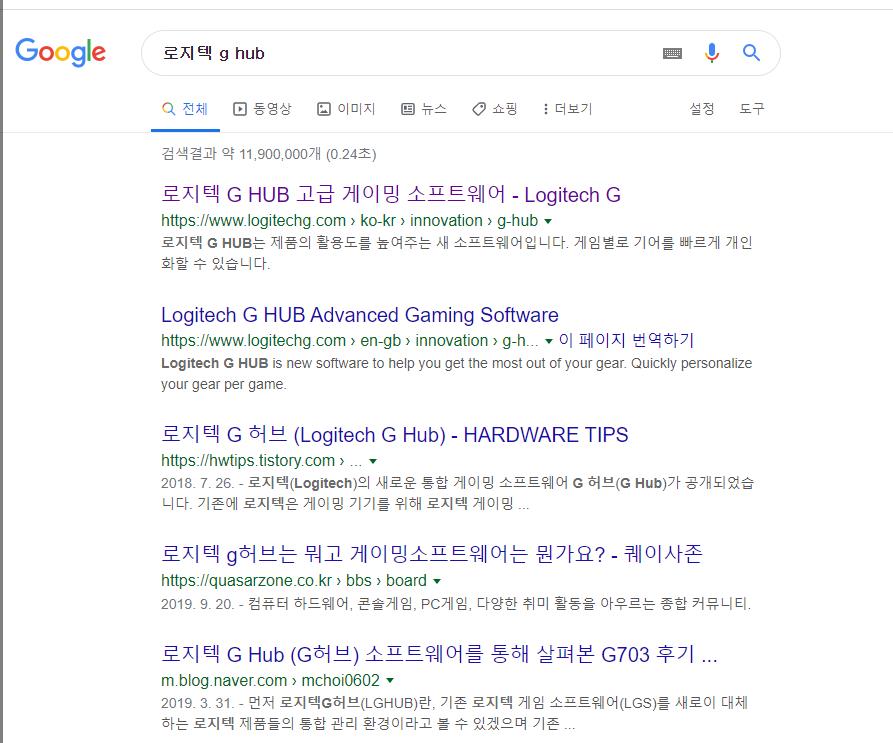Viewport: 893px width, 743px height.
Task: Click snippet dated 2019. 9. 20.
Action: tap(456, 604)
